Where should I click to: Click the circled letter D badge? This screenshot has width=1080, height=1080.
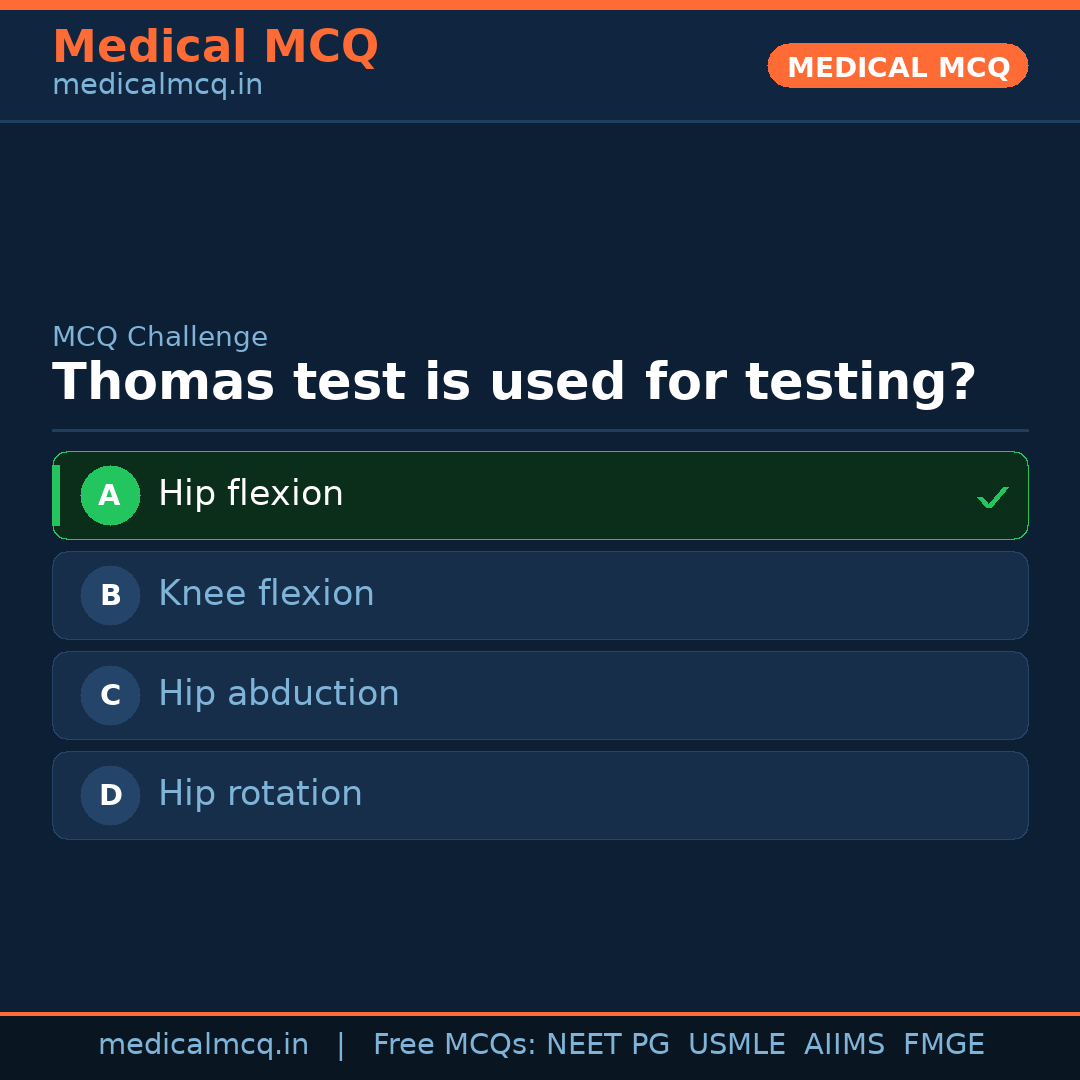[x=110, y=795]
